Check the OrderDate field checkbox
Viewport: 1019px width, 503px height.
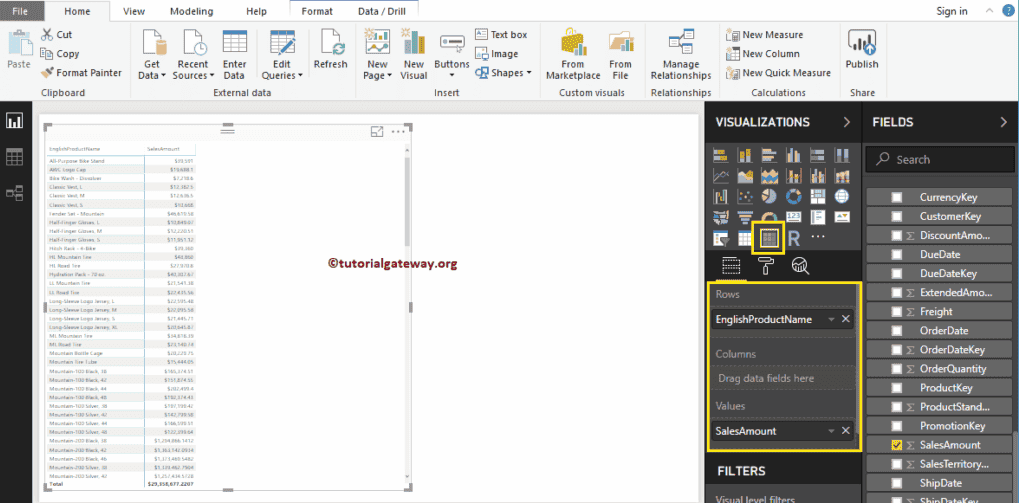[897, 330]
